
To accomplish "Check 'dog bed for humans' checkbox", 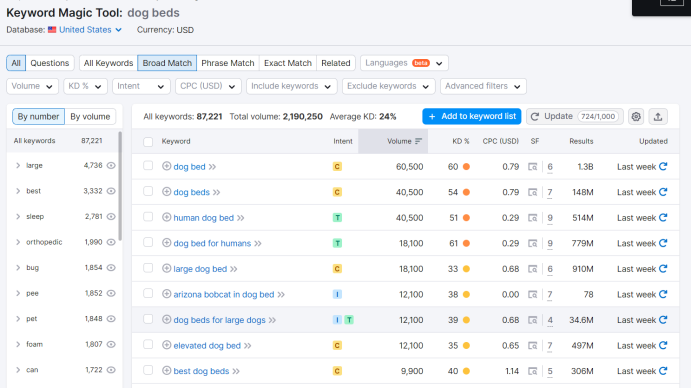I will [148, 243].
